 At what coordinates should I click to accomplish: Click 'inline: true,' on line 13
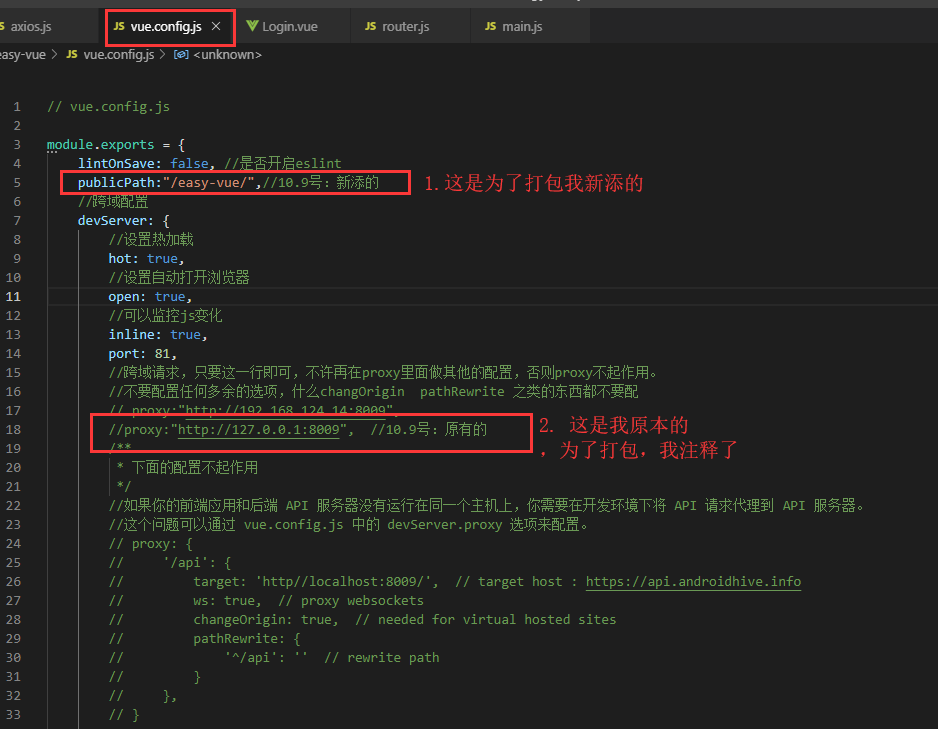click(158, 334)
